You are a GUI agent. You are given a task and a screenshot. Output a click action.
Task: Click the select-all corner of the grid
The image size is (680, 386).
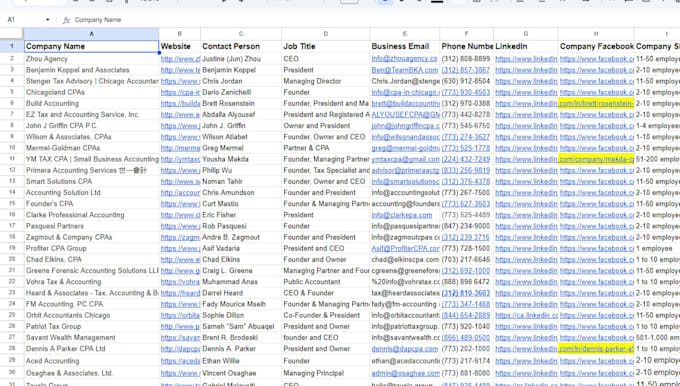point(12,33)
